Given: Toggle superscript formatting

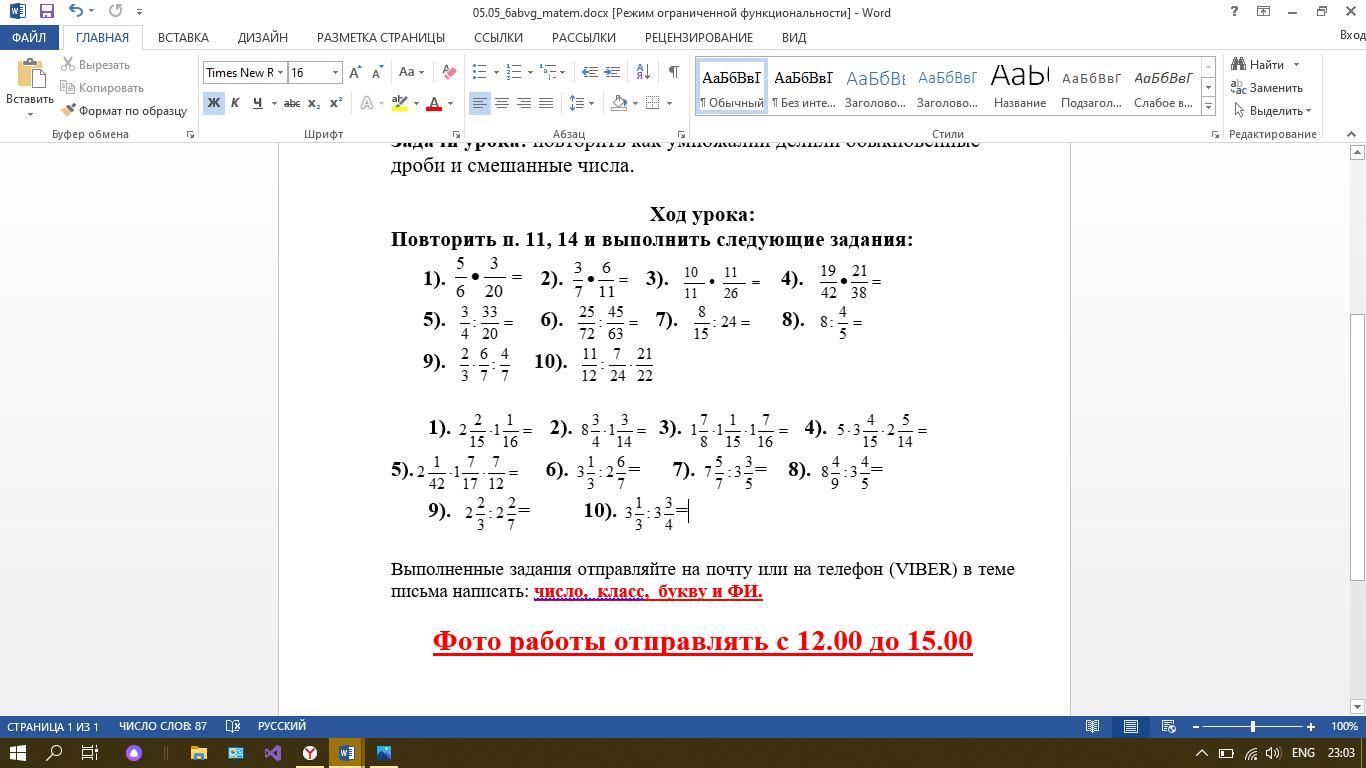Looking at the screenshot, I should click(x=336, y=103).
